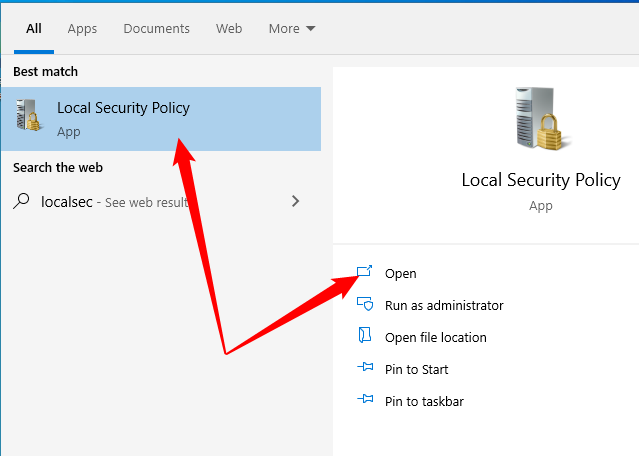Click the Pin to taskbar pin icon
Screen dimensions: 639x456
click(x=365, y=401)
